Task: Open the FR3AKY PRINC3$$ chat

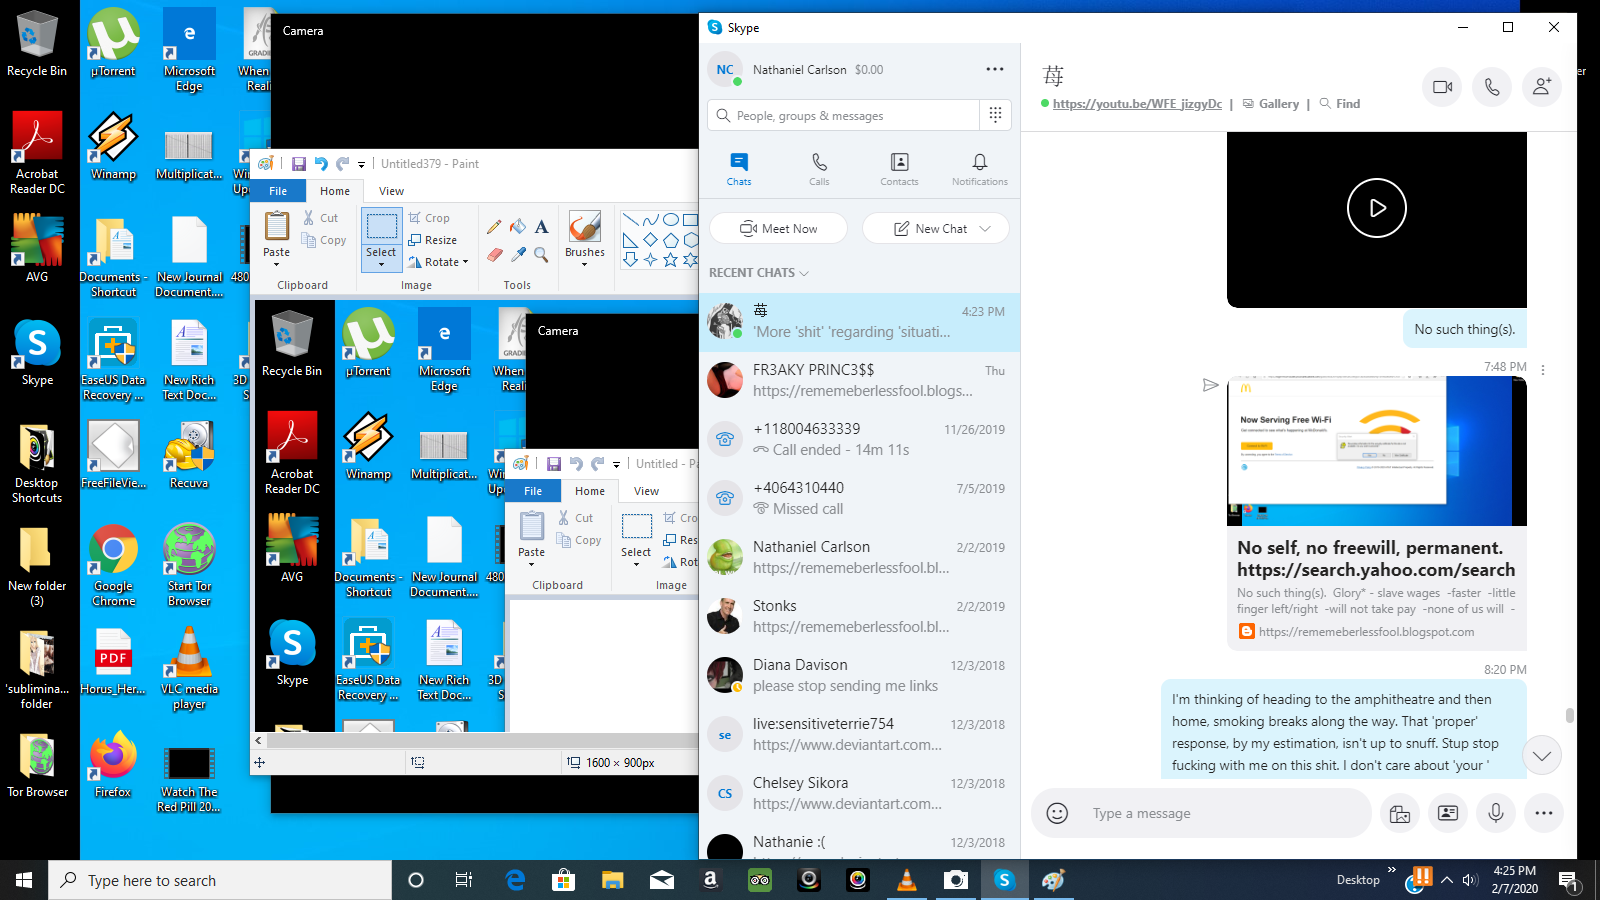Action: pyautogui.click(x=860, y=380)
